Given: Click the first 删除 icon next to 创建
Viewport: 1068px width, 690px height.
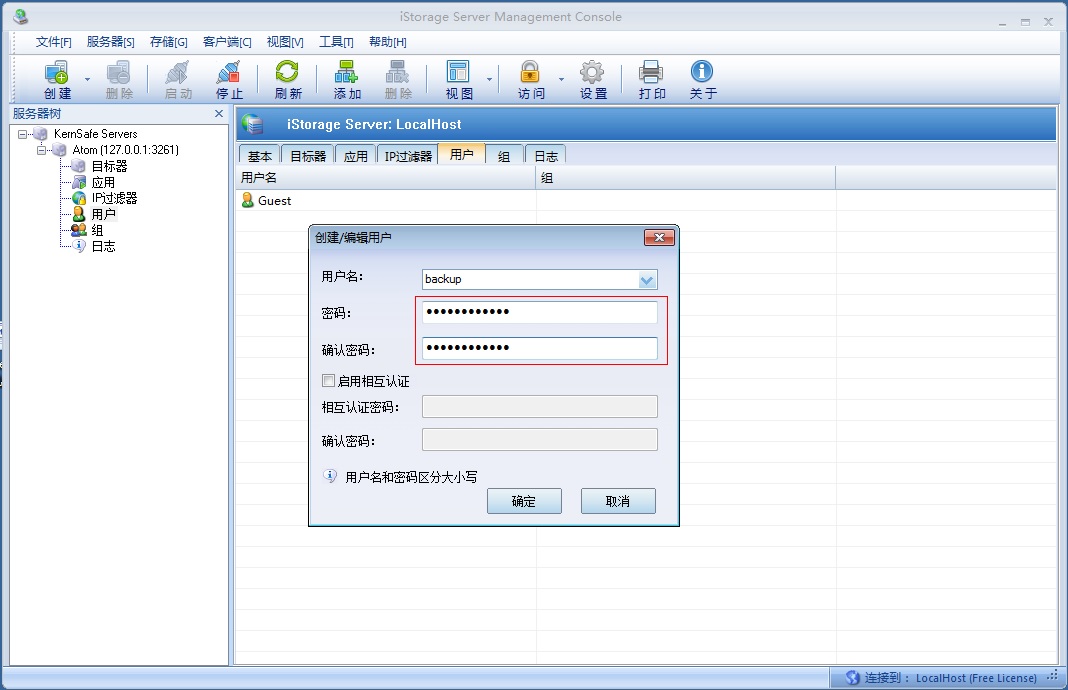Looking at the screenshot, I should coord(119,80).
